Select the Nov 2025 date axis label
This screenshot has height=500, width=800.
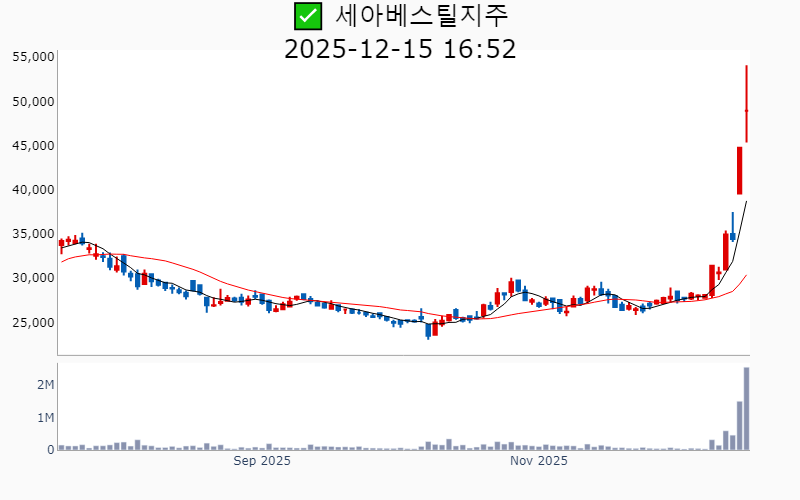(538, 461)
